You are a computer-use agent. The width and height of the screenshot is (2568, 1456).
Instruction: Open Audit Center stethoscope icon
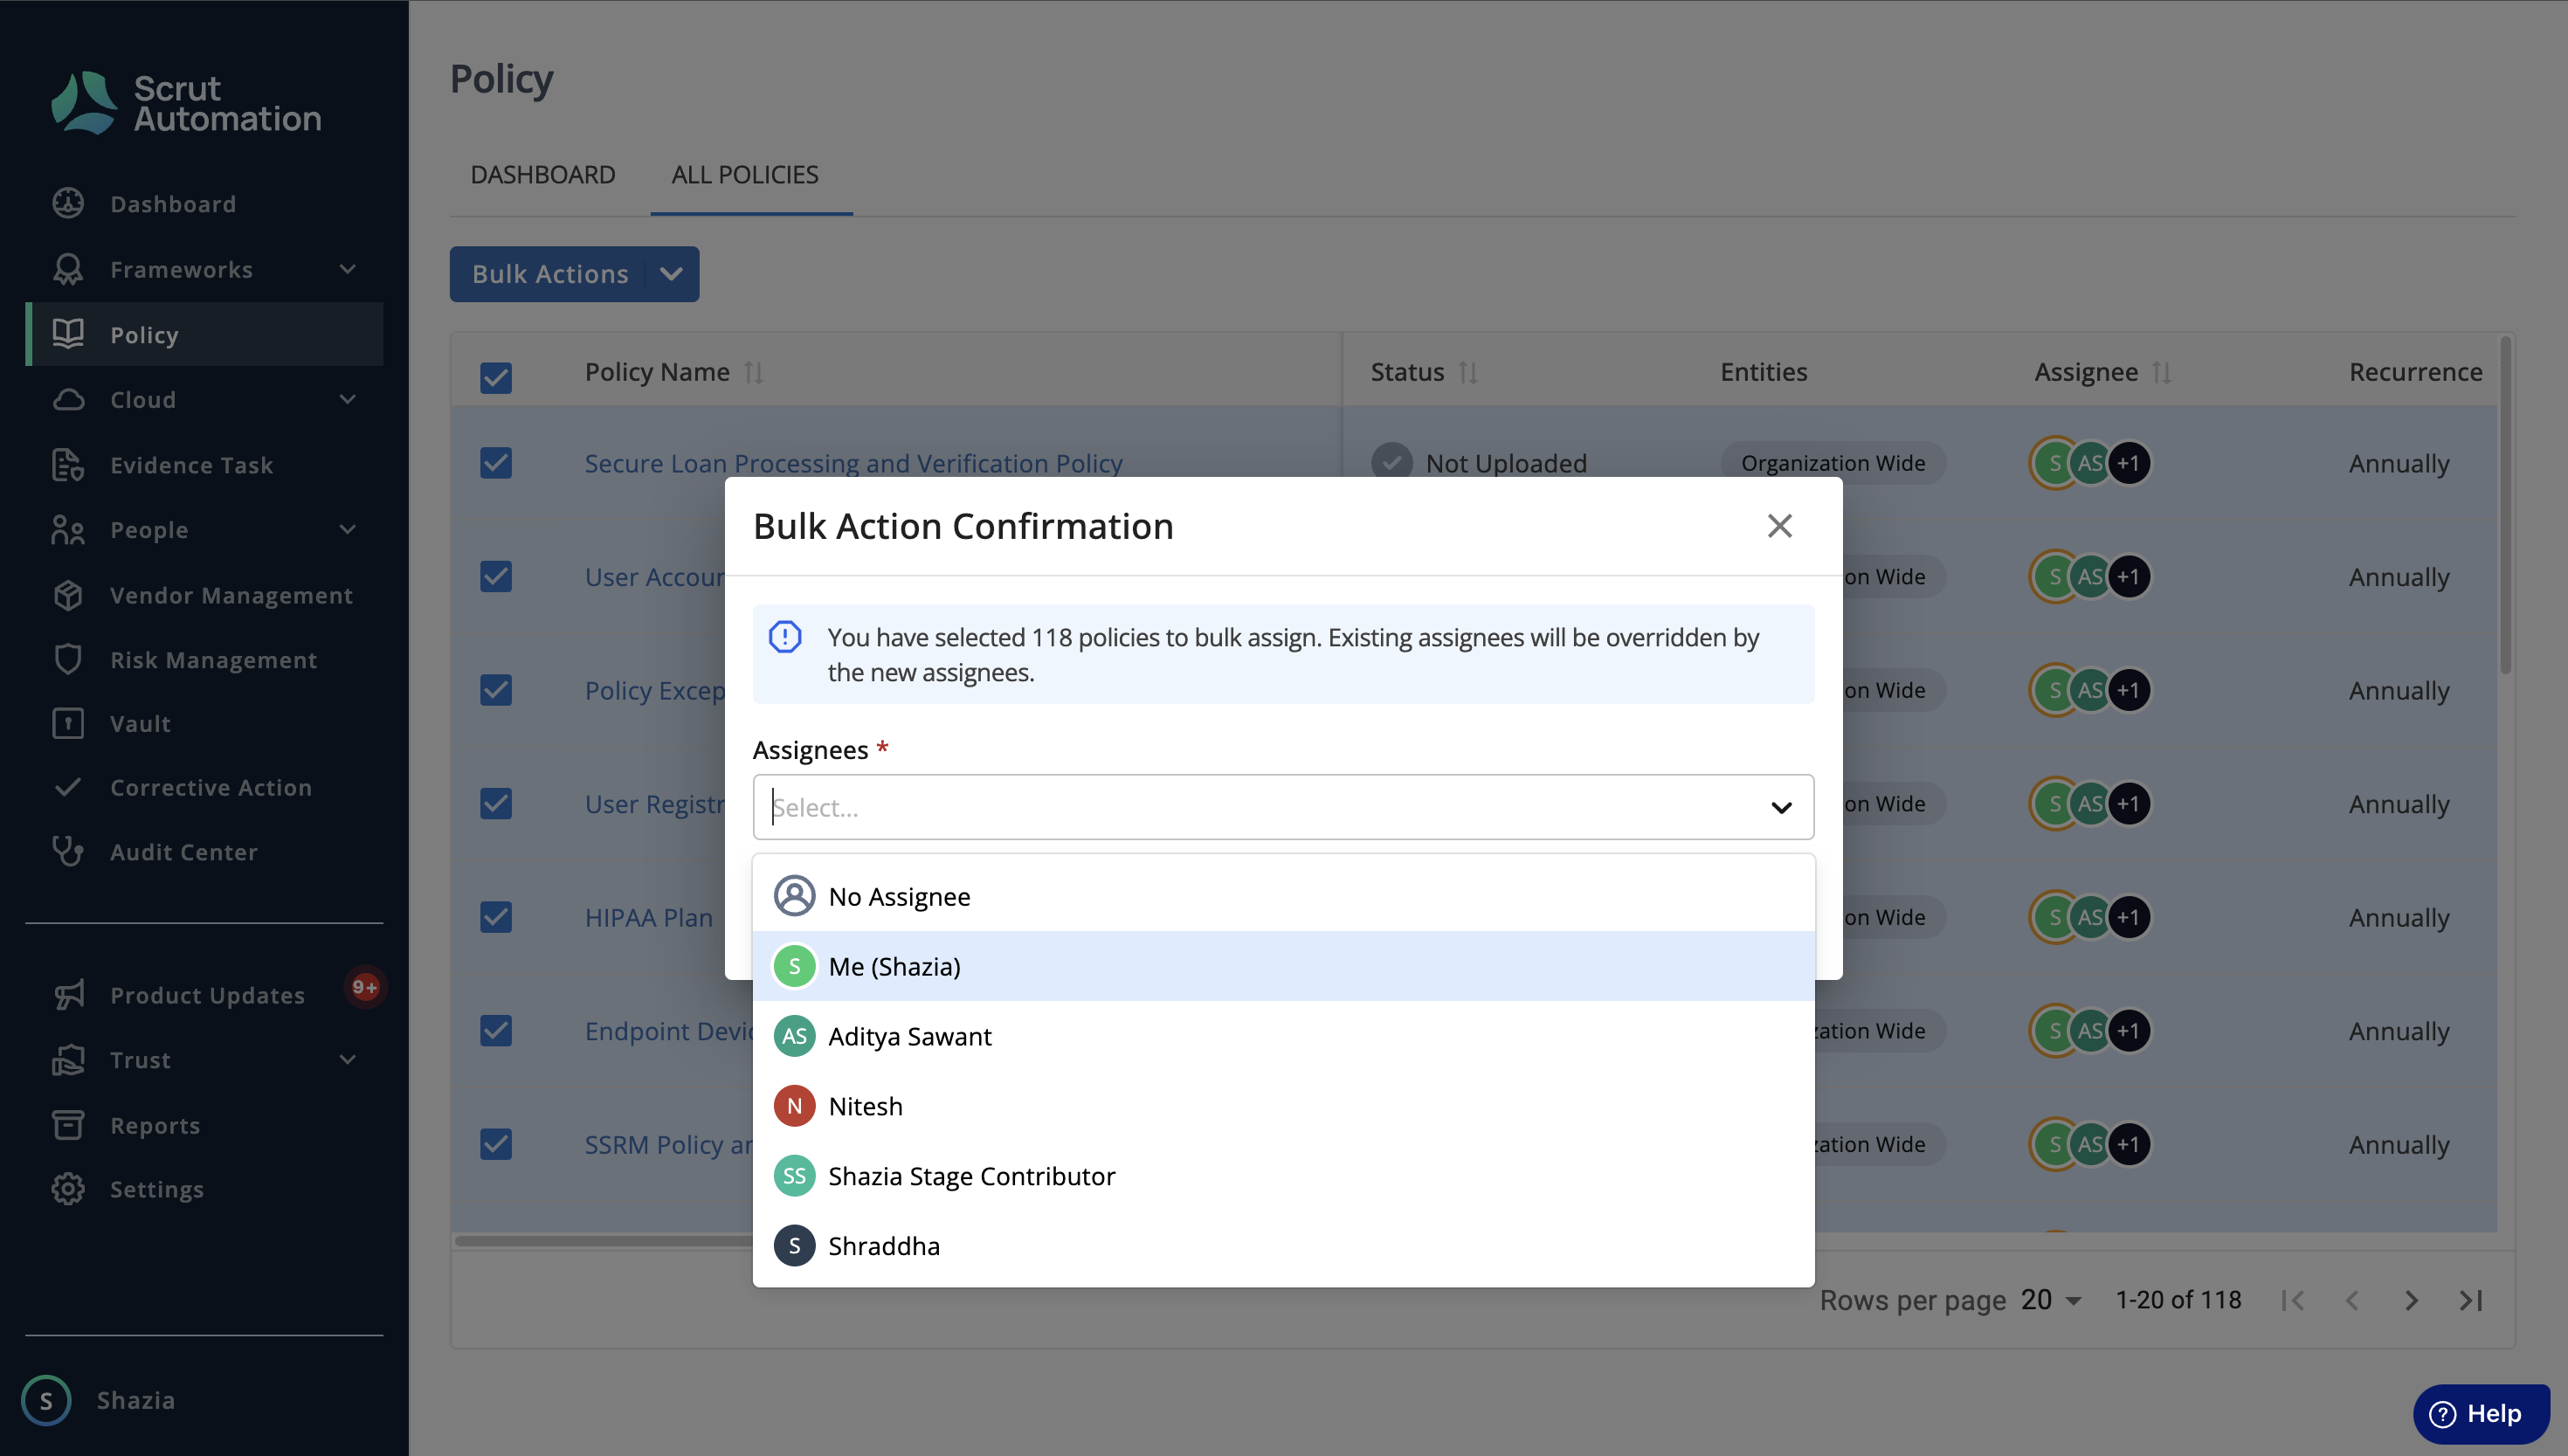(x=68, y=852)
